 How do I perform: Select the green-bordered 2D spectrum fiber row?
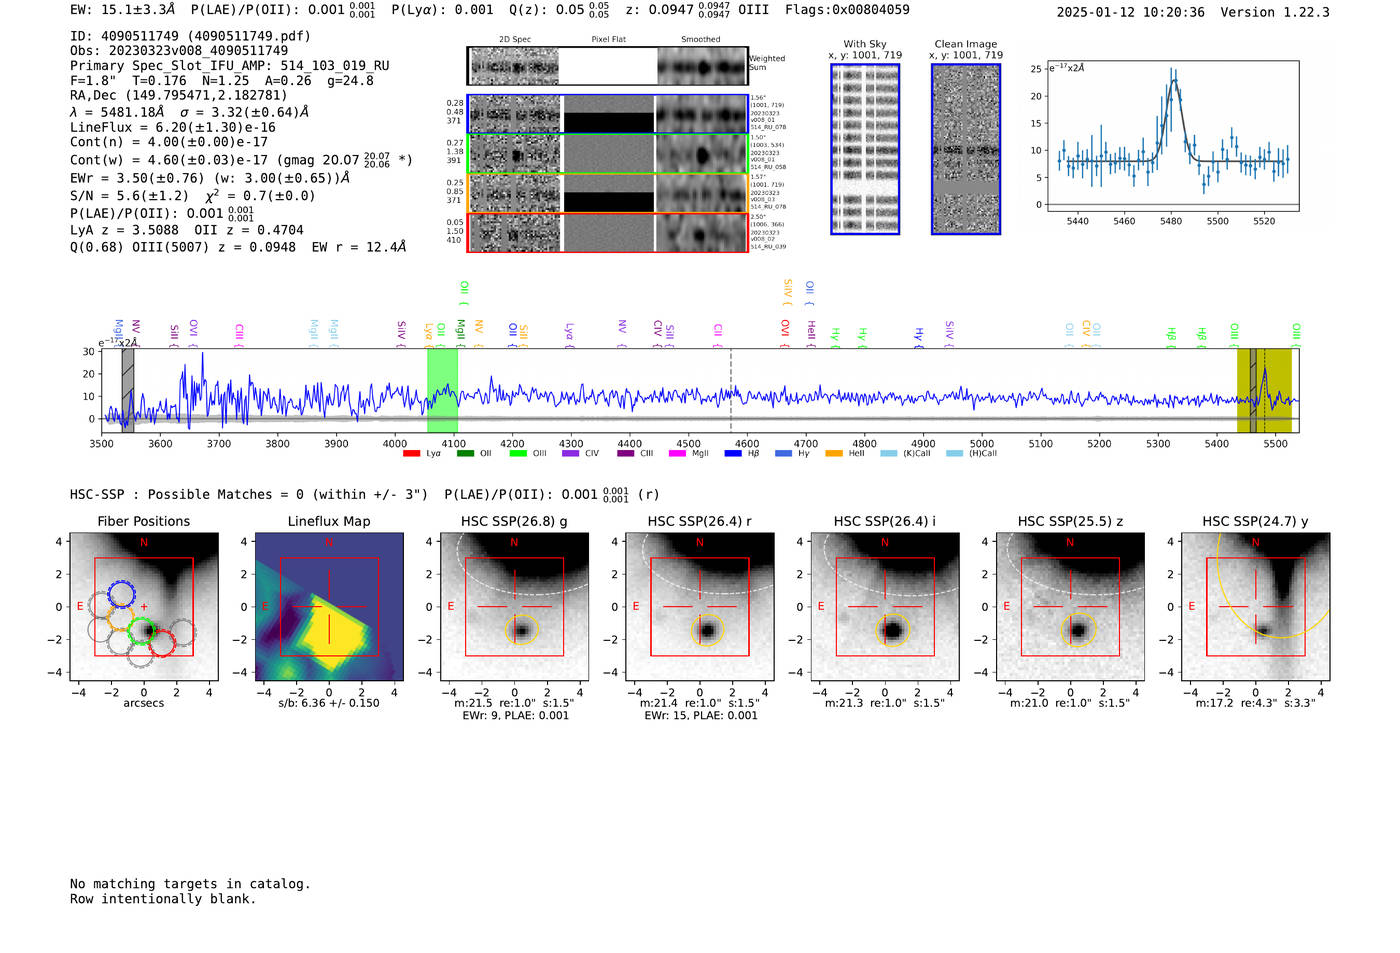[x=608, y=154]
